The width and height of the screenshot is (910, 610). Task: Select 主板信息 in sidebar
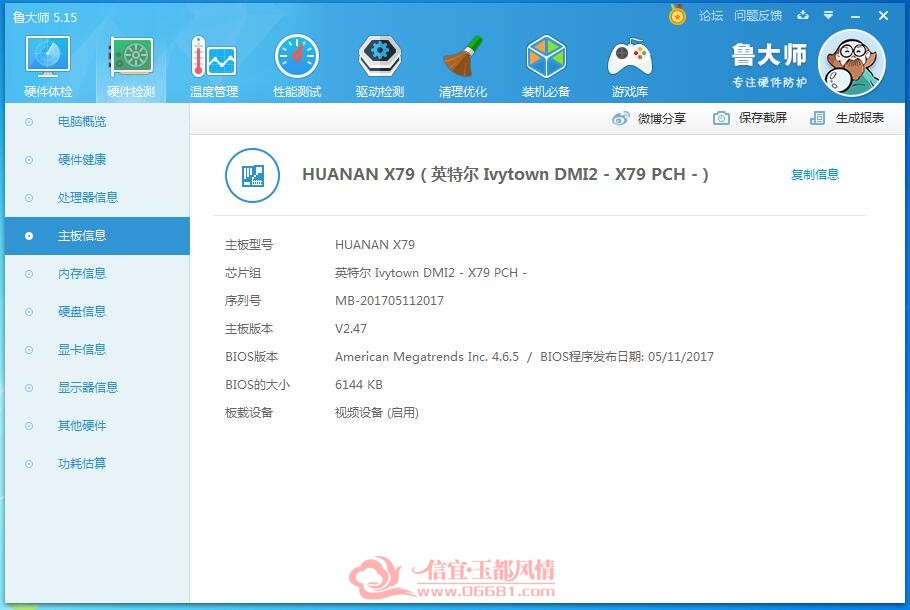click(x=97, y=236)
